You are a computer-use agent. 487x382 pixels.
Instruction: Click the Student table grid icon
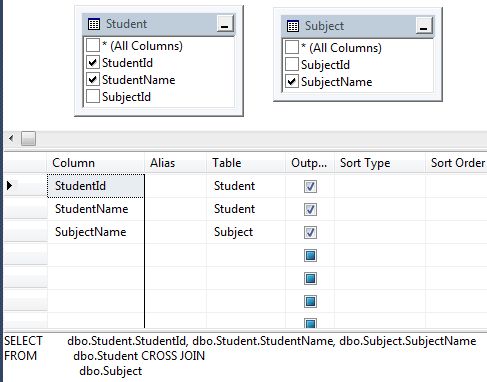94,24
